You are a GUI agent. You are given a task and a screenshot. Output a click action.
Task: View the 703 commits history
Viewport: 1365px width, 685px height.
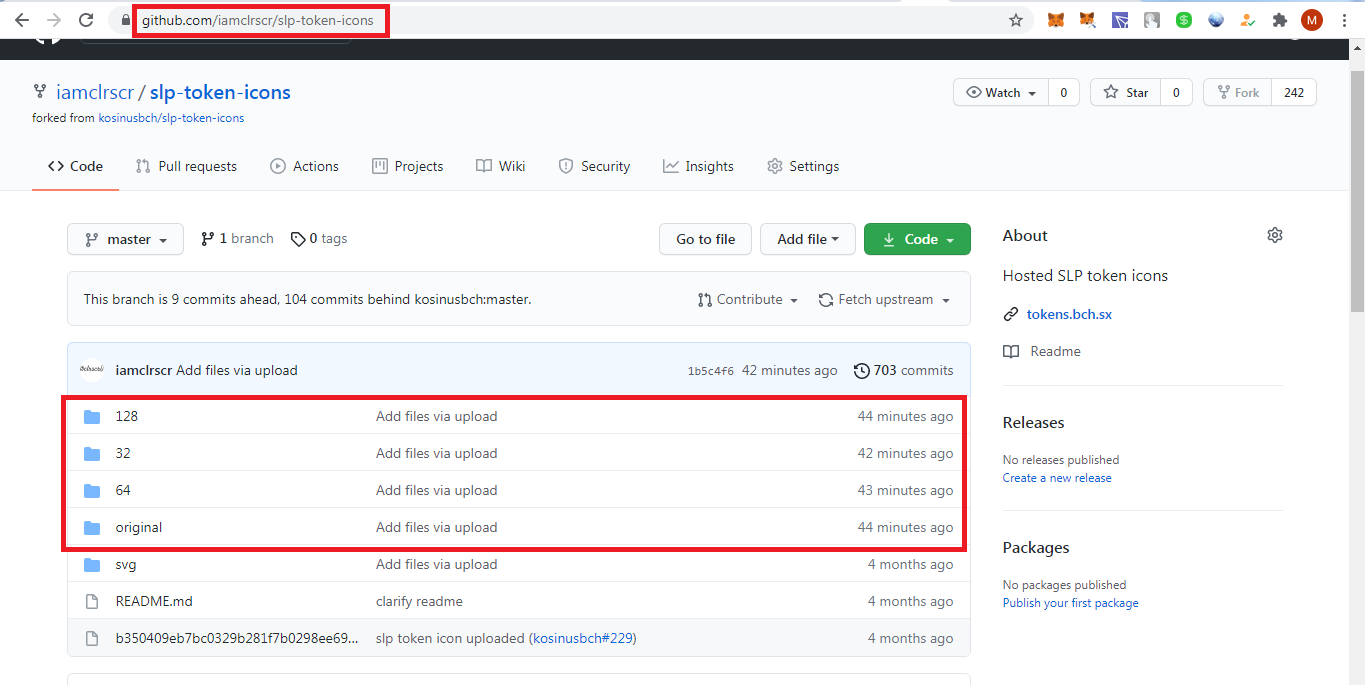point(903,370)
